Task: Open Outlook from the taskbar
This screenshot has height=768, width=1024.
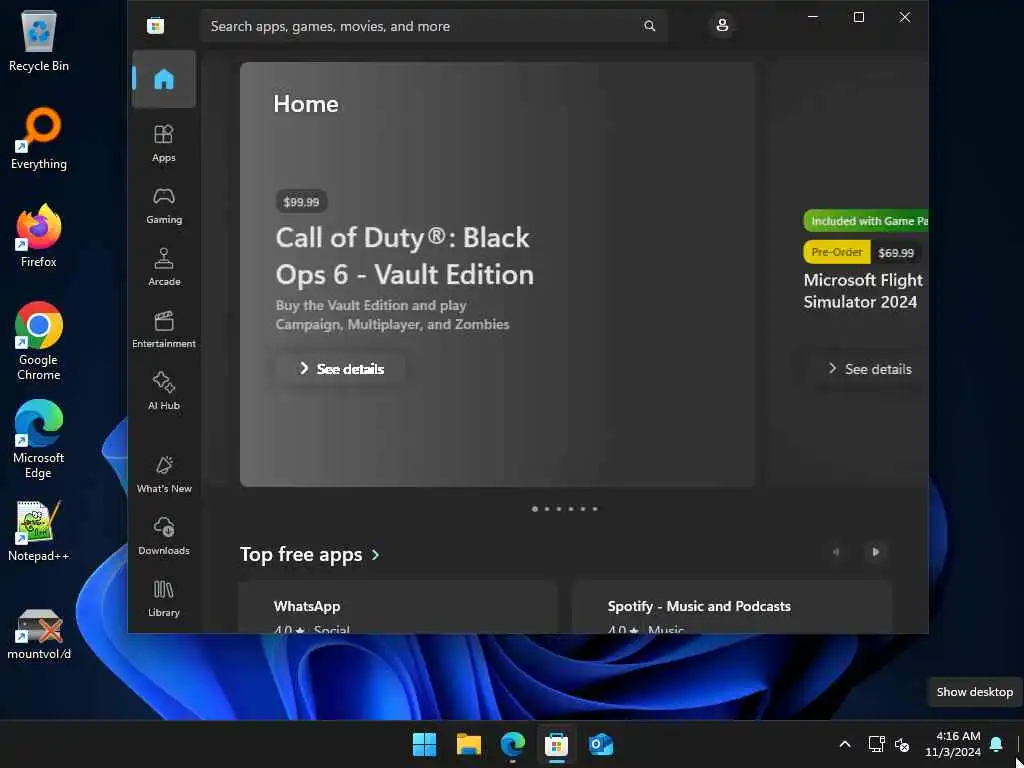Action: point(601,744)
